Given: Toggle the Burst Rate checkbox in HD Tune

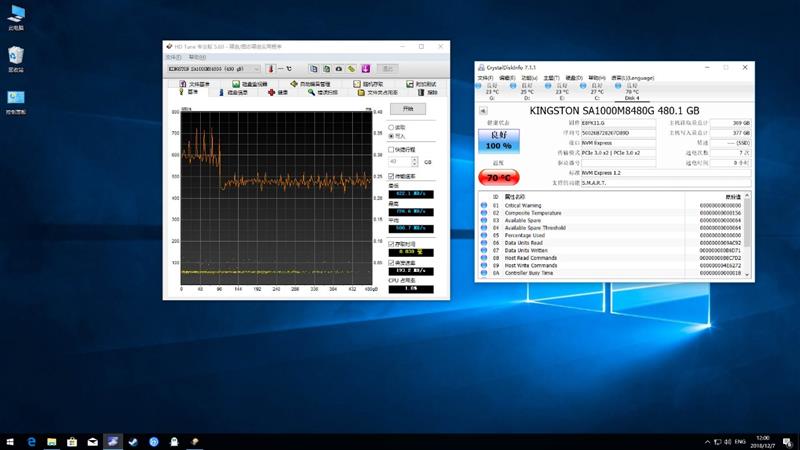Looking at the screenshot, I should coord(402,263).
